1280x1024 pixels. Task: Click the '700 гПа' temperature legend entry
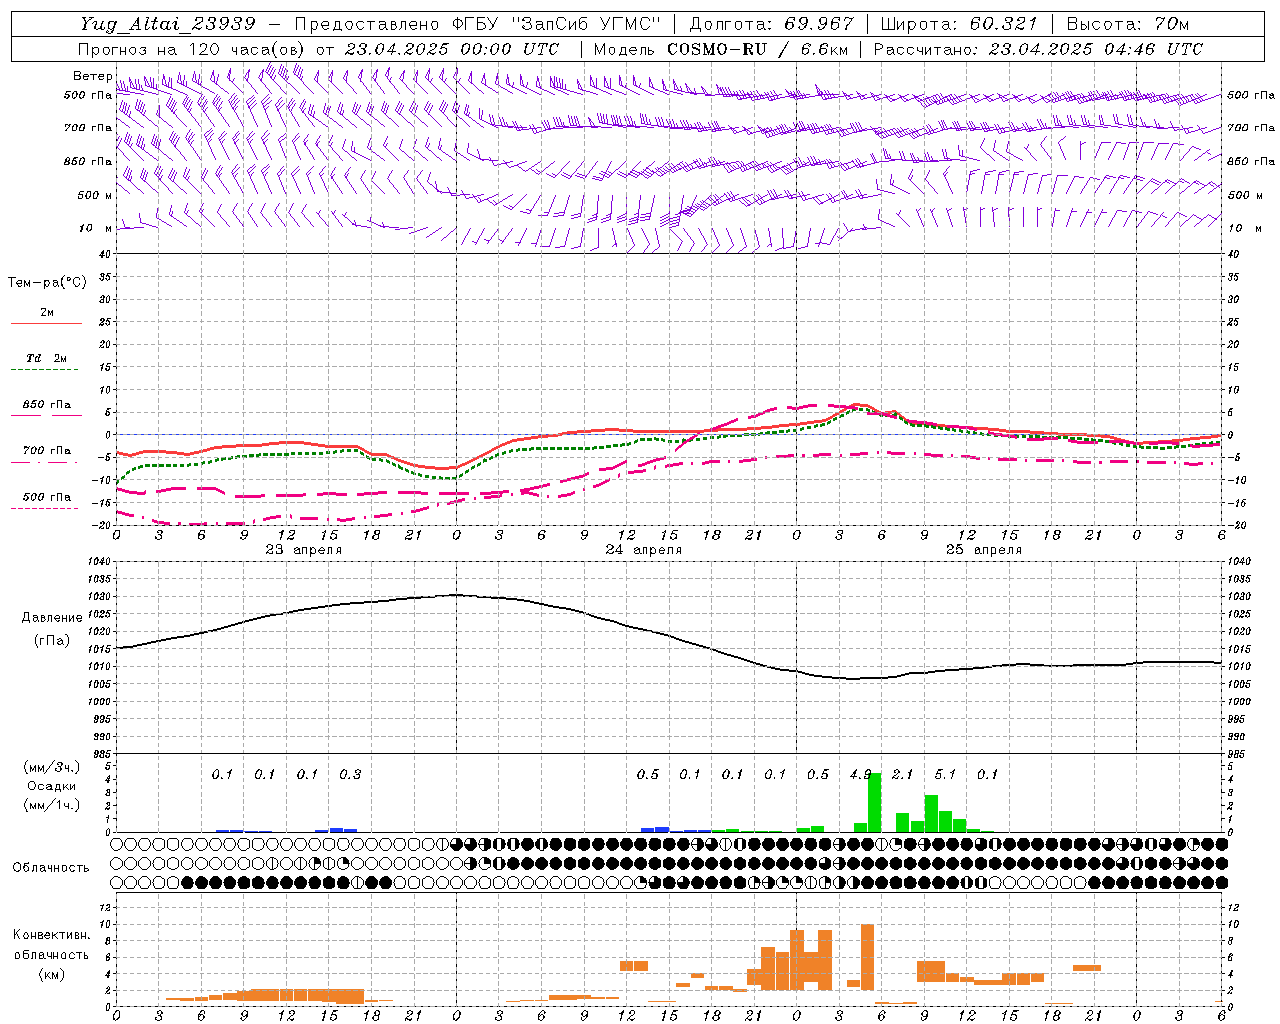tap(46, 451)
